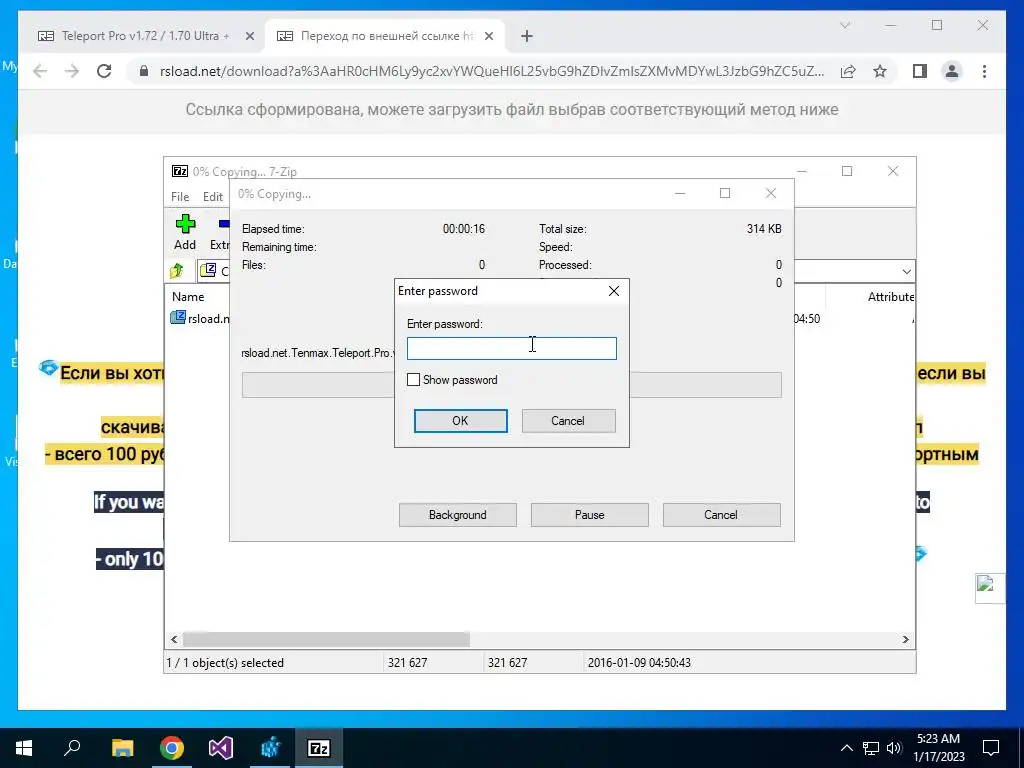Screen dimensions: 1024x768
Task: Open the File menu in 7-Zip
Action: click(x=180, y=197)
